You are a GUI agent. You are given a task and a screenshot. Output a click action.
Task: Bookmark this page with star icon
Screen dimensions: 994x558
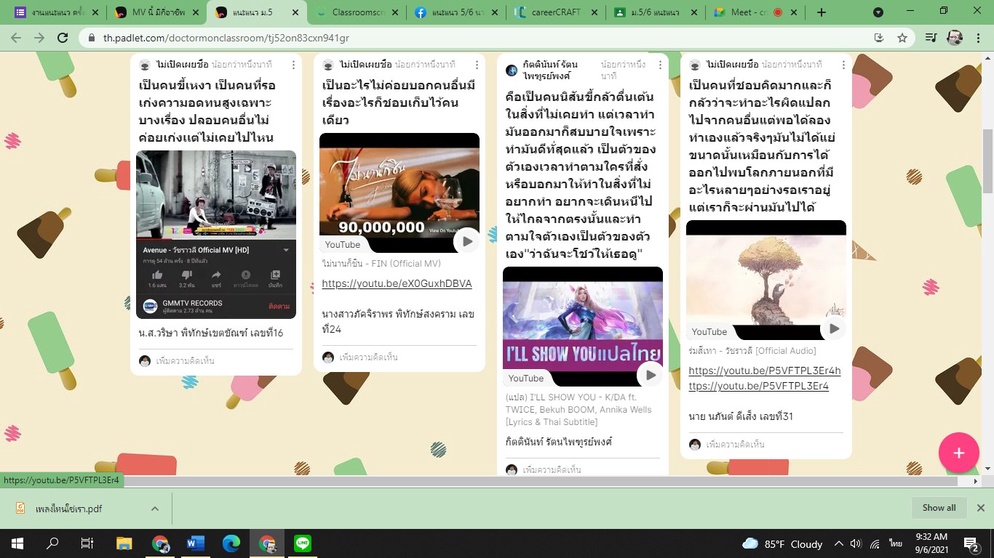click(902, 38)
